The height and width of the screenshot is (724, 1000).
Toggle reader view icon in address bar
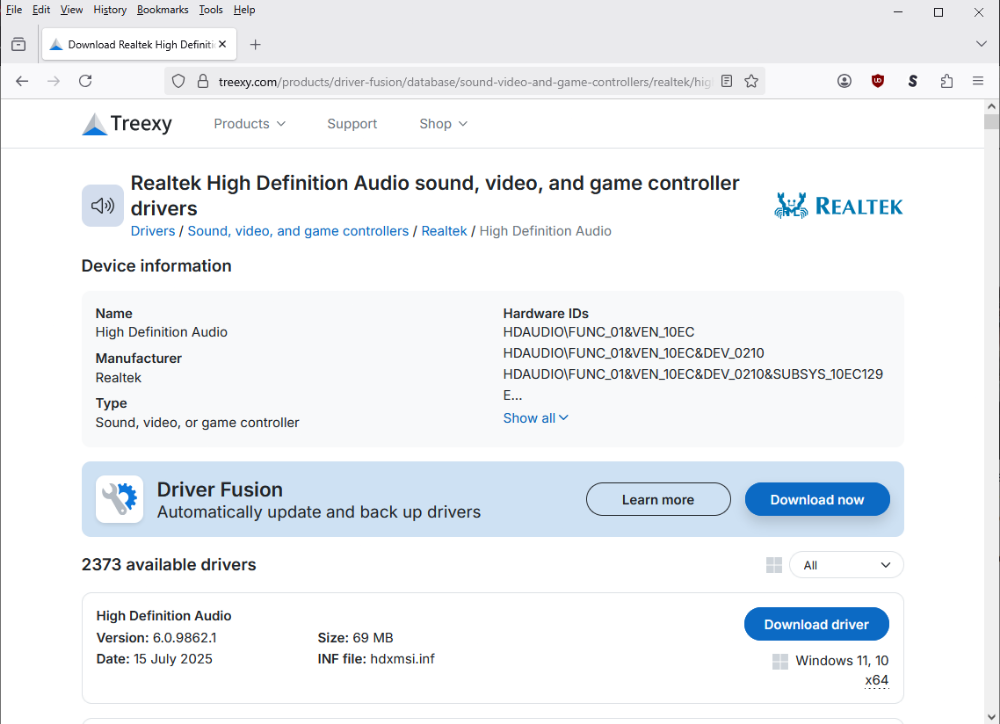click(x=727, y=81)
